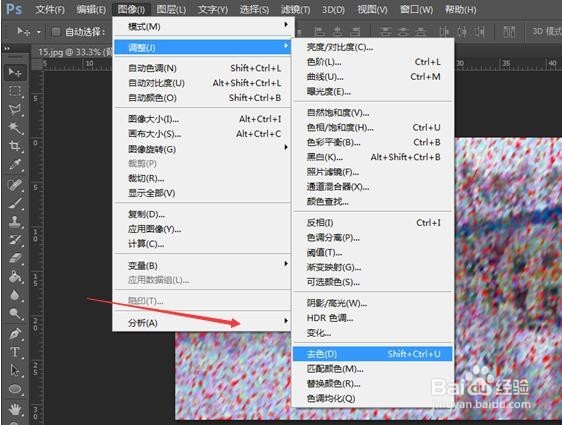This screenshot has width=562, height=425.
Task: Select the Healing Brush tool
Action: click(x=15, y=185)
